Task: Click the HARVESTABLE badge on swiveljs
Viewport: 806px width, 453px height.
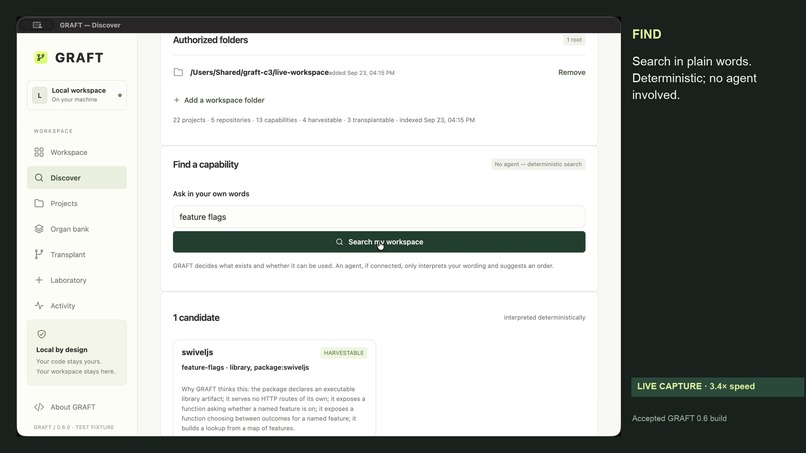Action: (344, 353)
